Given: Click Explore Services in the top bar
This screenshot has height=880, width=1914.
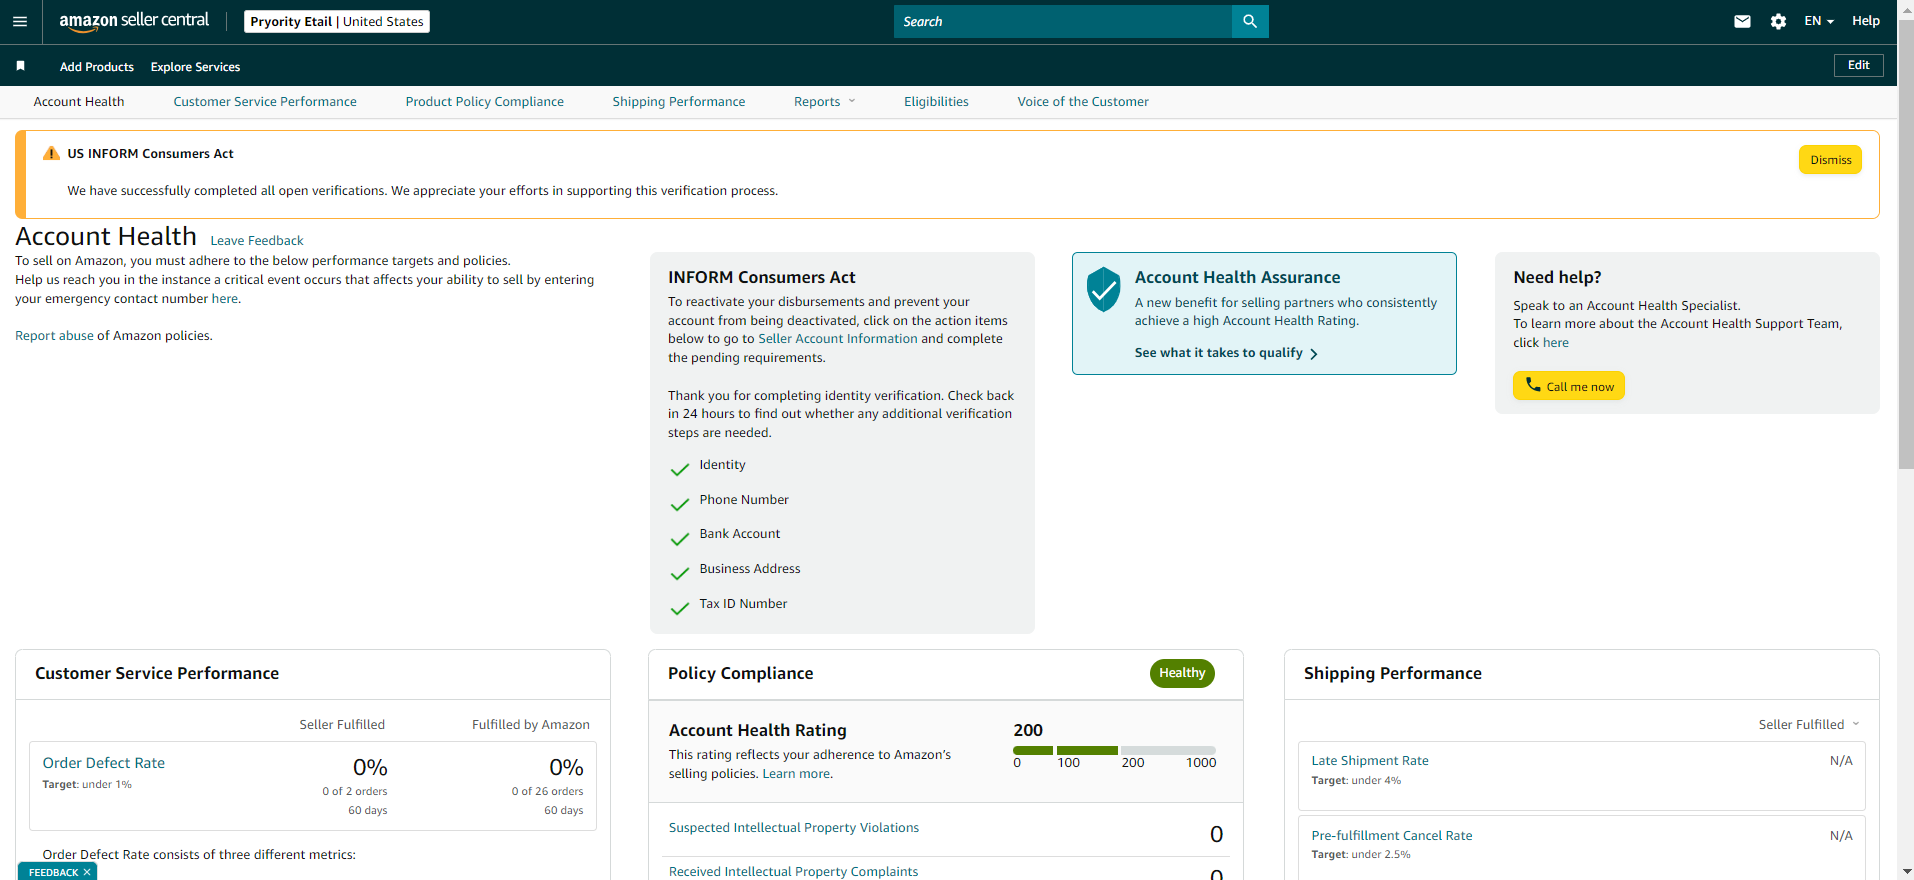Looking at the screenshot, I should click(x=195, y=67).
